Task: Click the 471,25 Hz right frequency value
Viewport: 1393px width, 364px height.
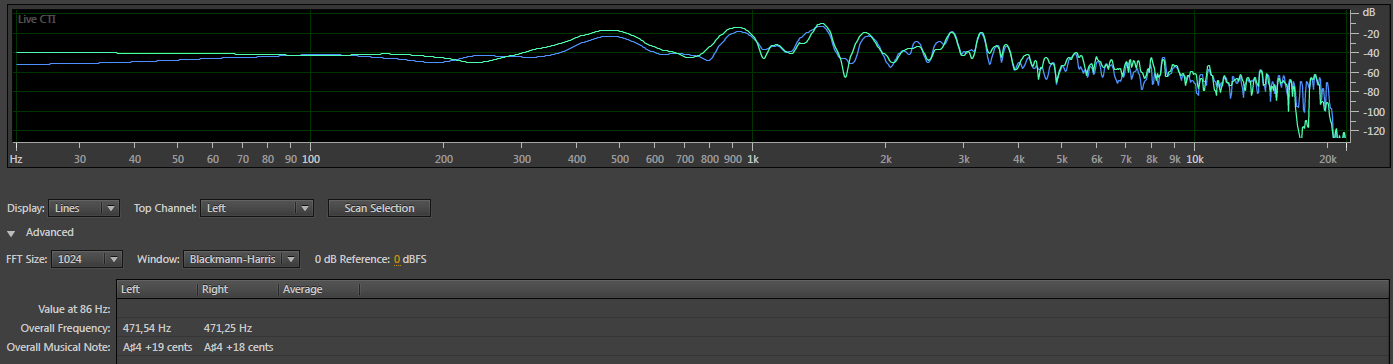Action: (227, 328)
